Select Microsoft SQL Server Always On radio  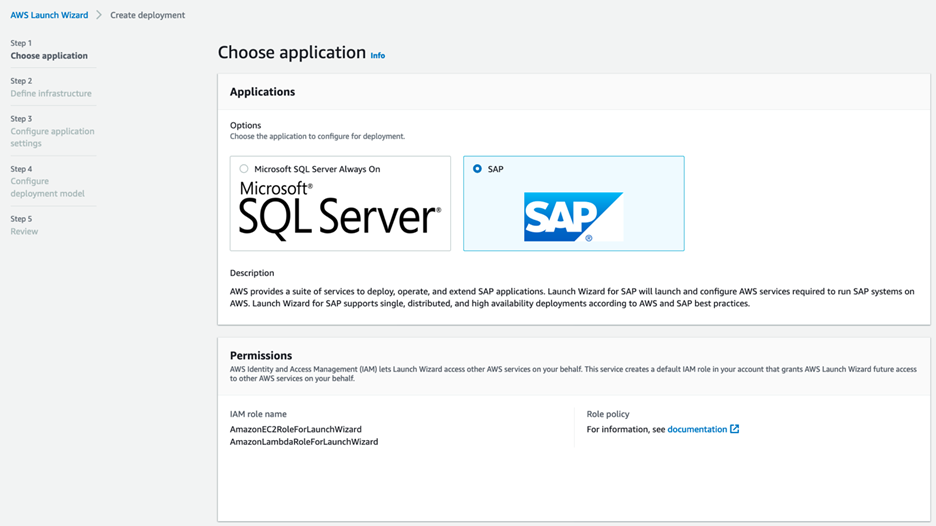tap(244, 169)
